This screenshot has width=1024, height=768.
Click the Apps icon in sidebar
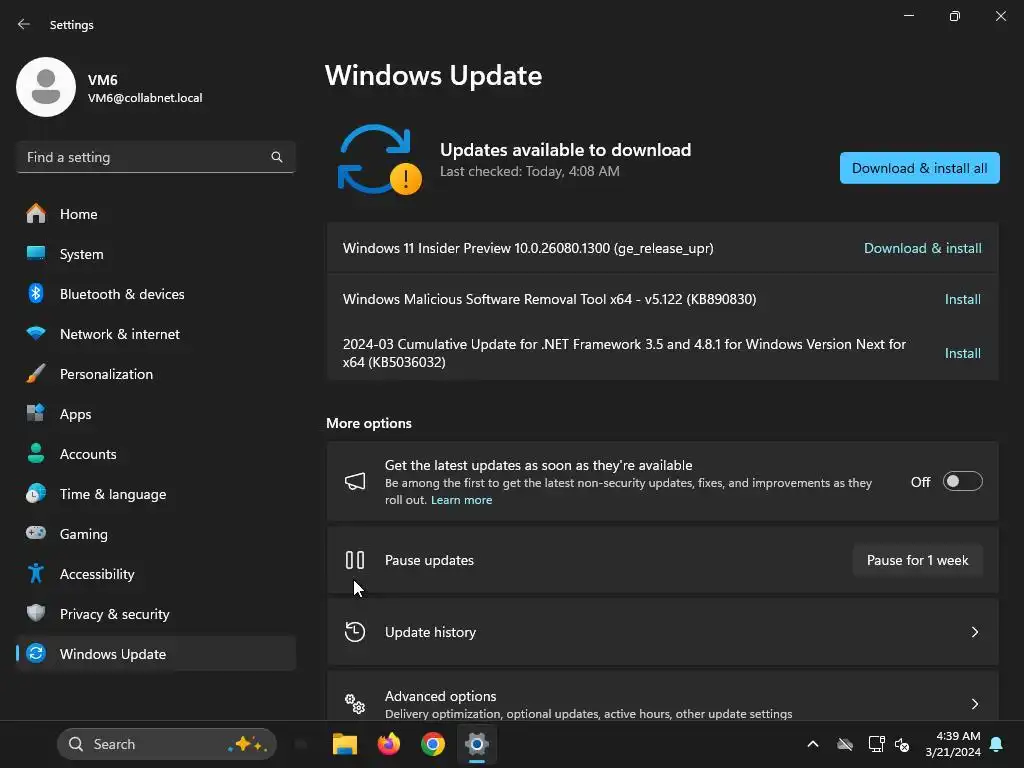point(36,413)
